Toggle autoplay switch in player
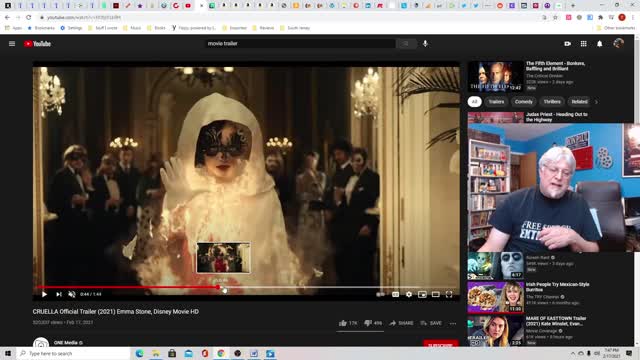The height and width of the screenshot is (360, 640). 380,294
